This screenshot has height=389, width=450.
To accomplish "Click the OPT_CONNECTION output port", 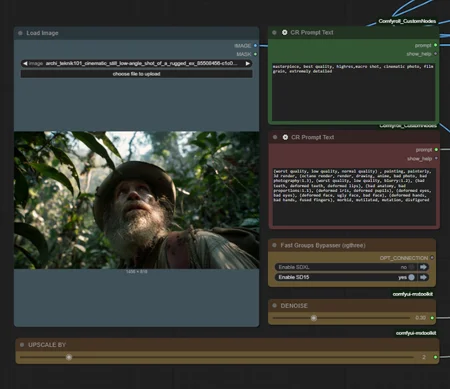I will pyautogui.click(x=432, y=258).
